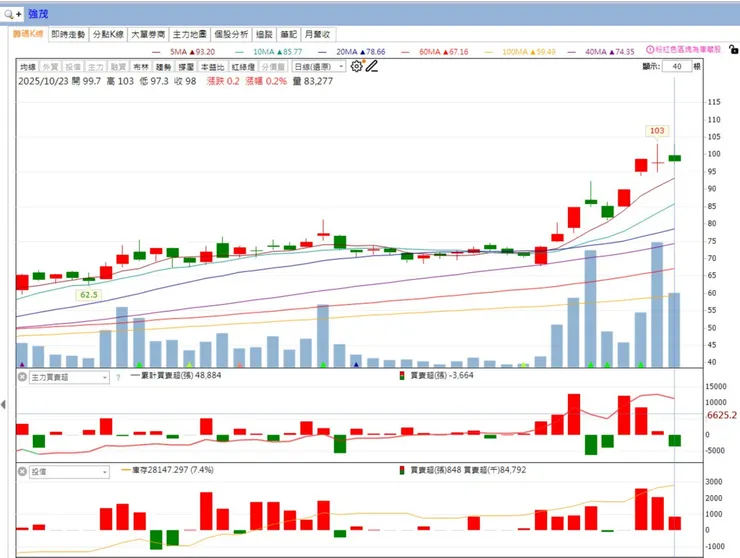Click the pink triangle marker on volume axis

[240, 364]
